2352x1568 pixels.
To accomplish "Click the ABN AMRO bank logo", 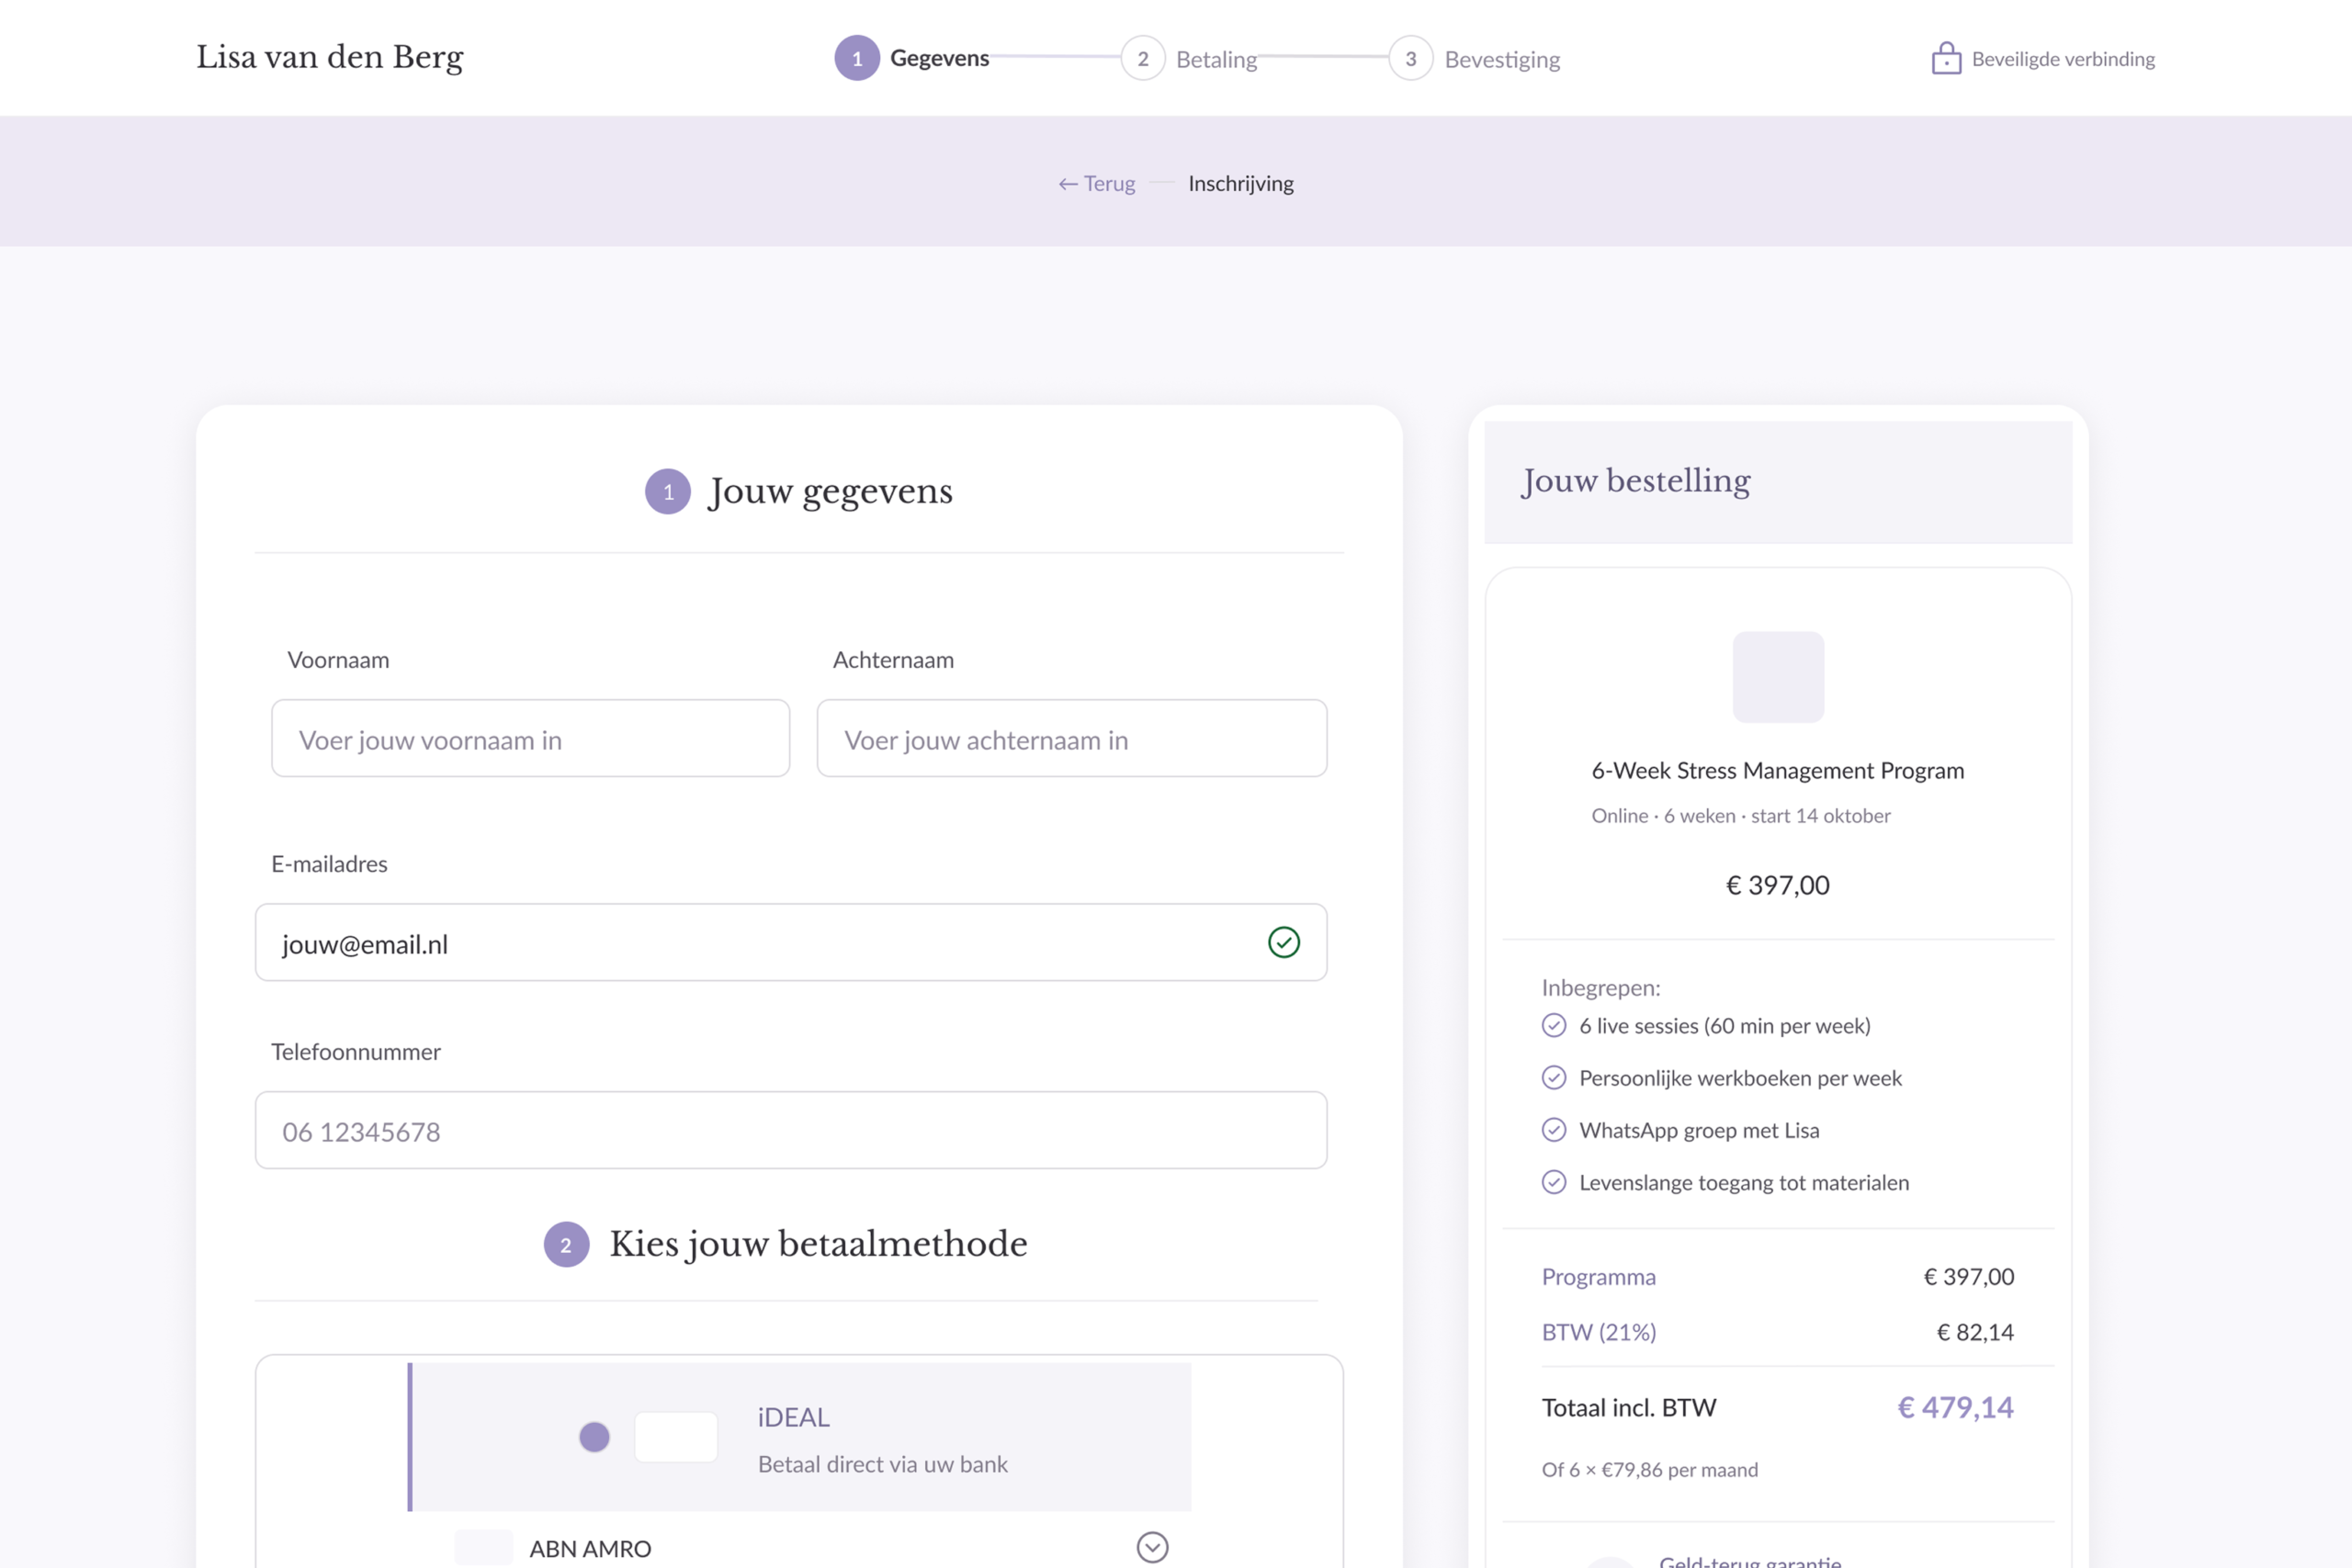I will click(484, 1548).
